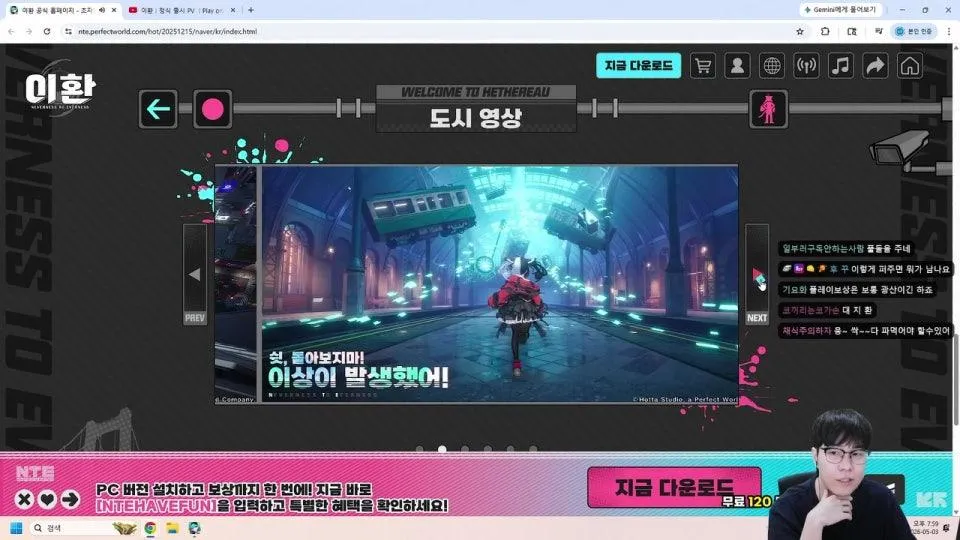Show the previous video with the PREV arrow
The image size is (960, 540).
pos(195,274)
